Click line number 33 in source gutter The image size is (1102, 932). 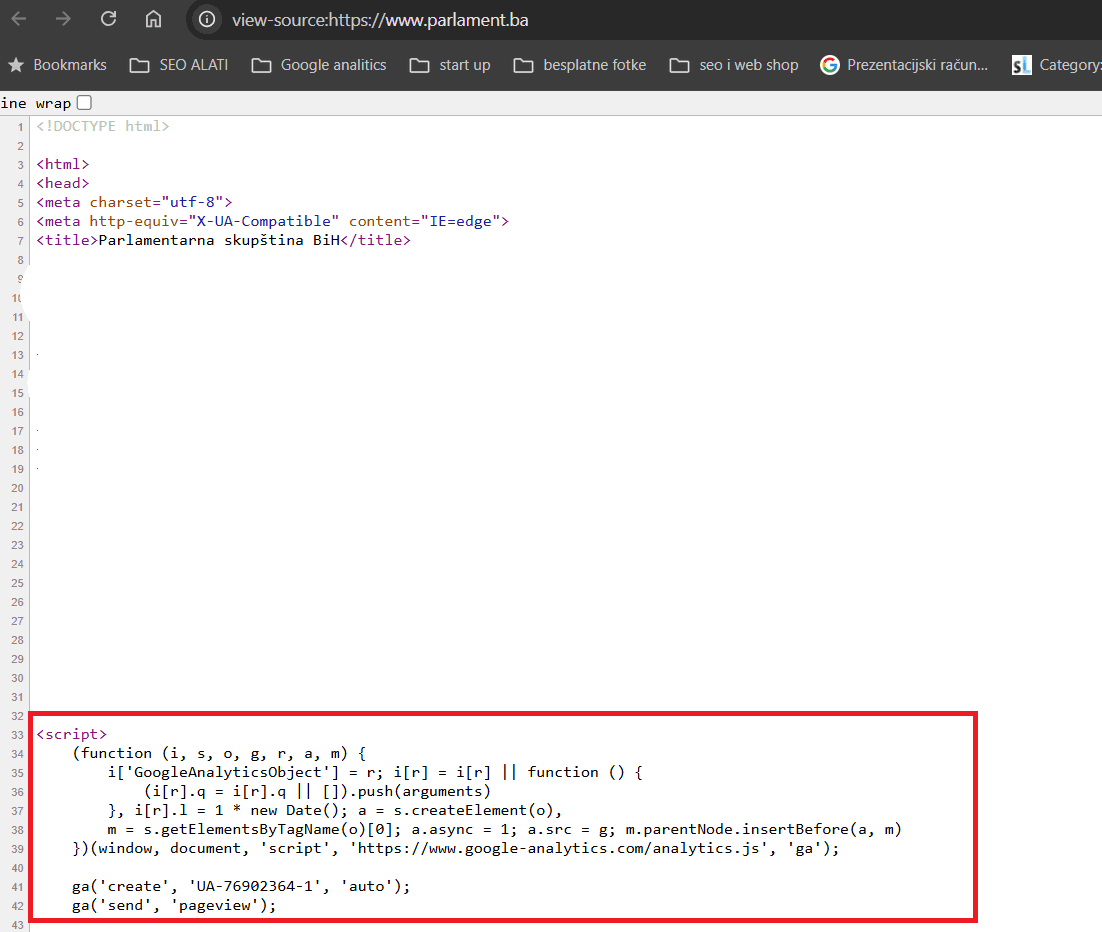17,735
